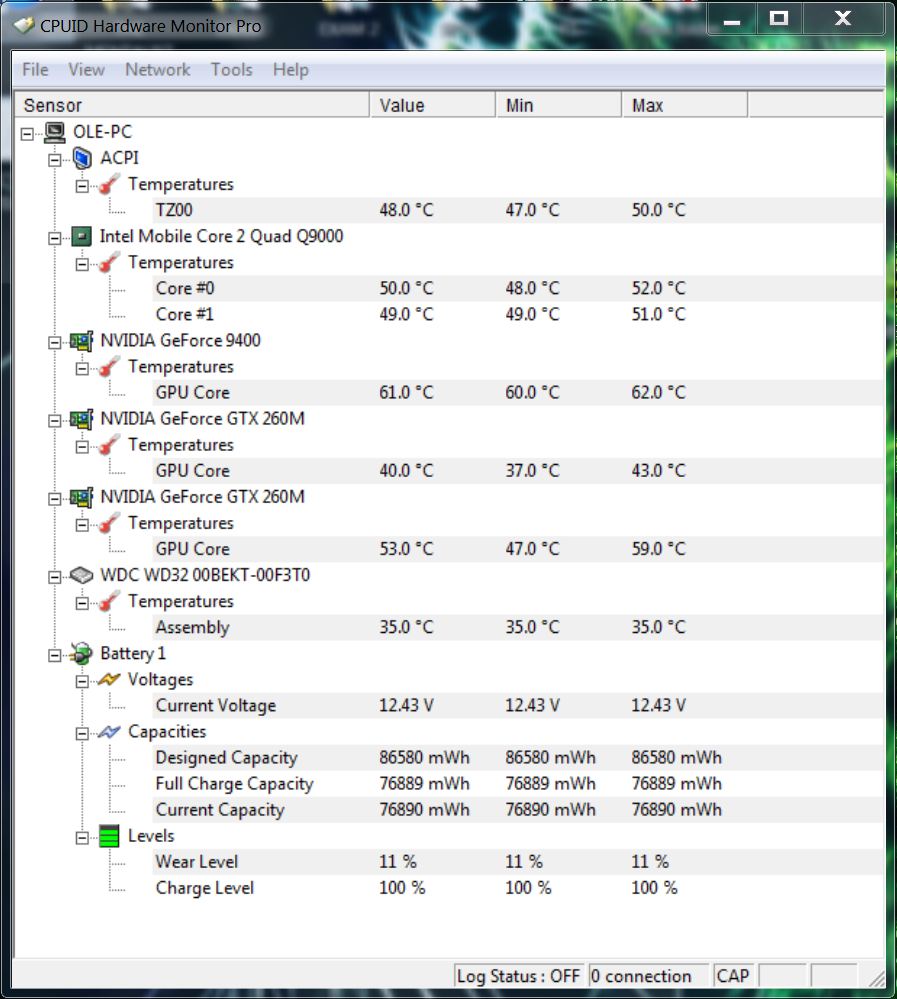Collapse the OLE-PC root node
The width and height of the screenshot is (897, 999).
coord(27,134)
